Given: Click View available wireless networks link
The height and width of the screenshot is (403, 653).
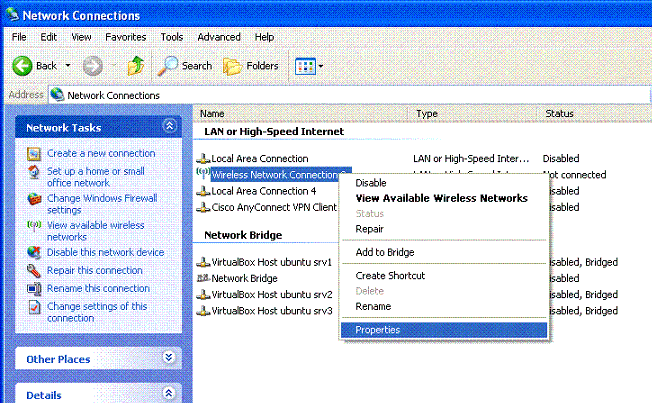Looking at the screenshot, I should tap(95, 231).
